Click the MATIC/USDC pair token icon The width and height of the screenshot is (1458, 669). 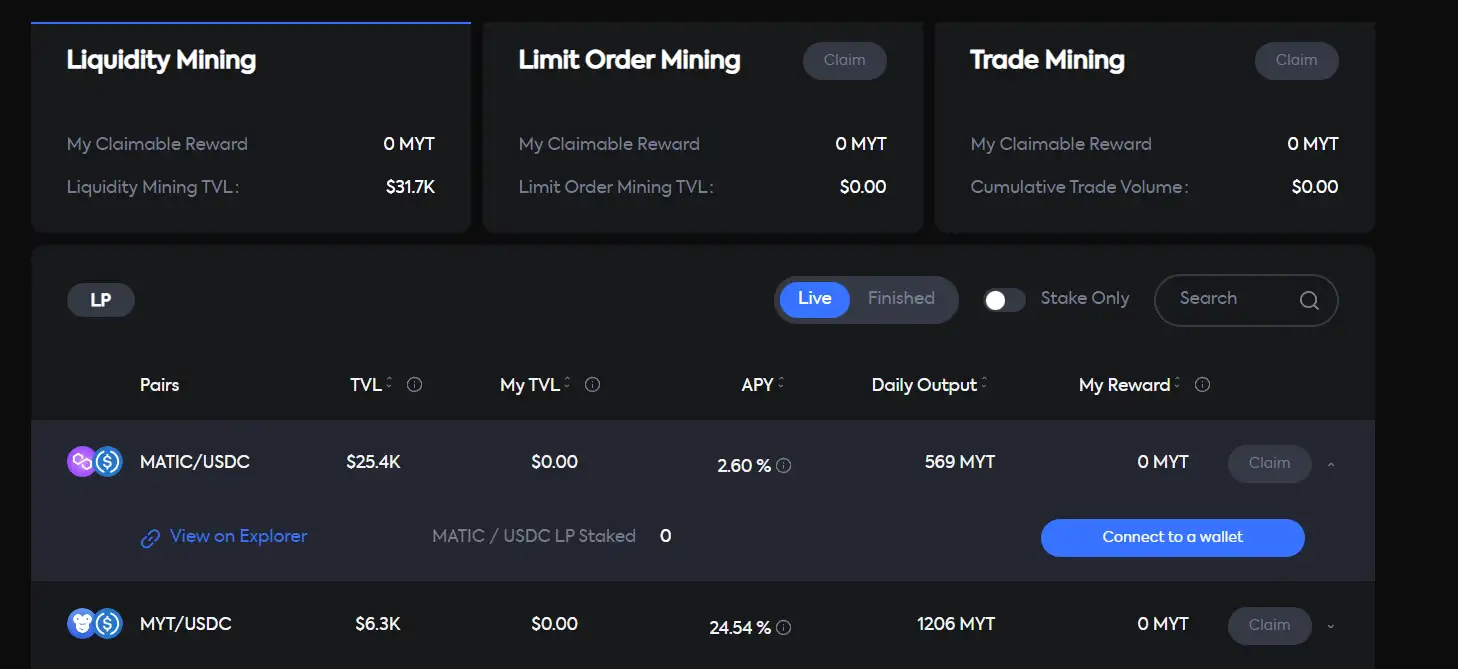(95, 462)
